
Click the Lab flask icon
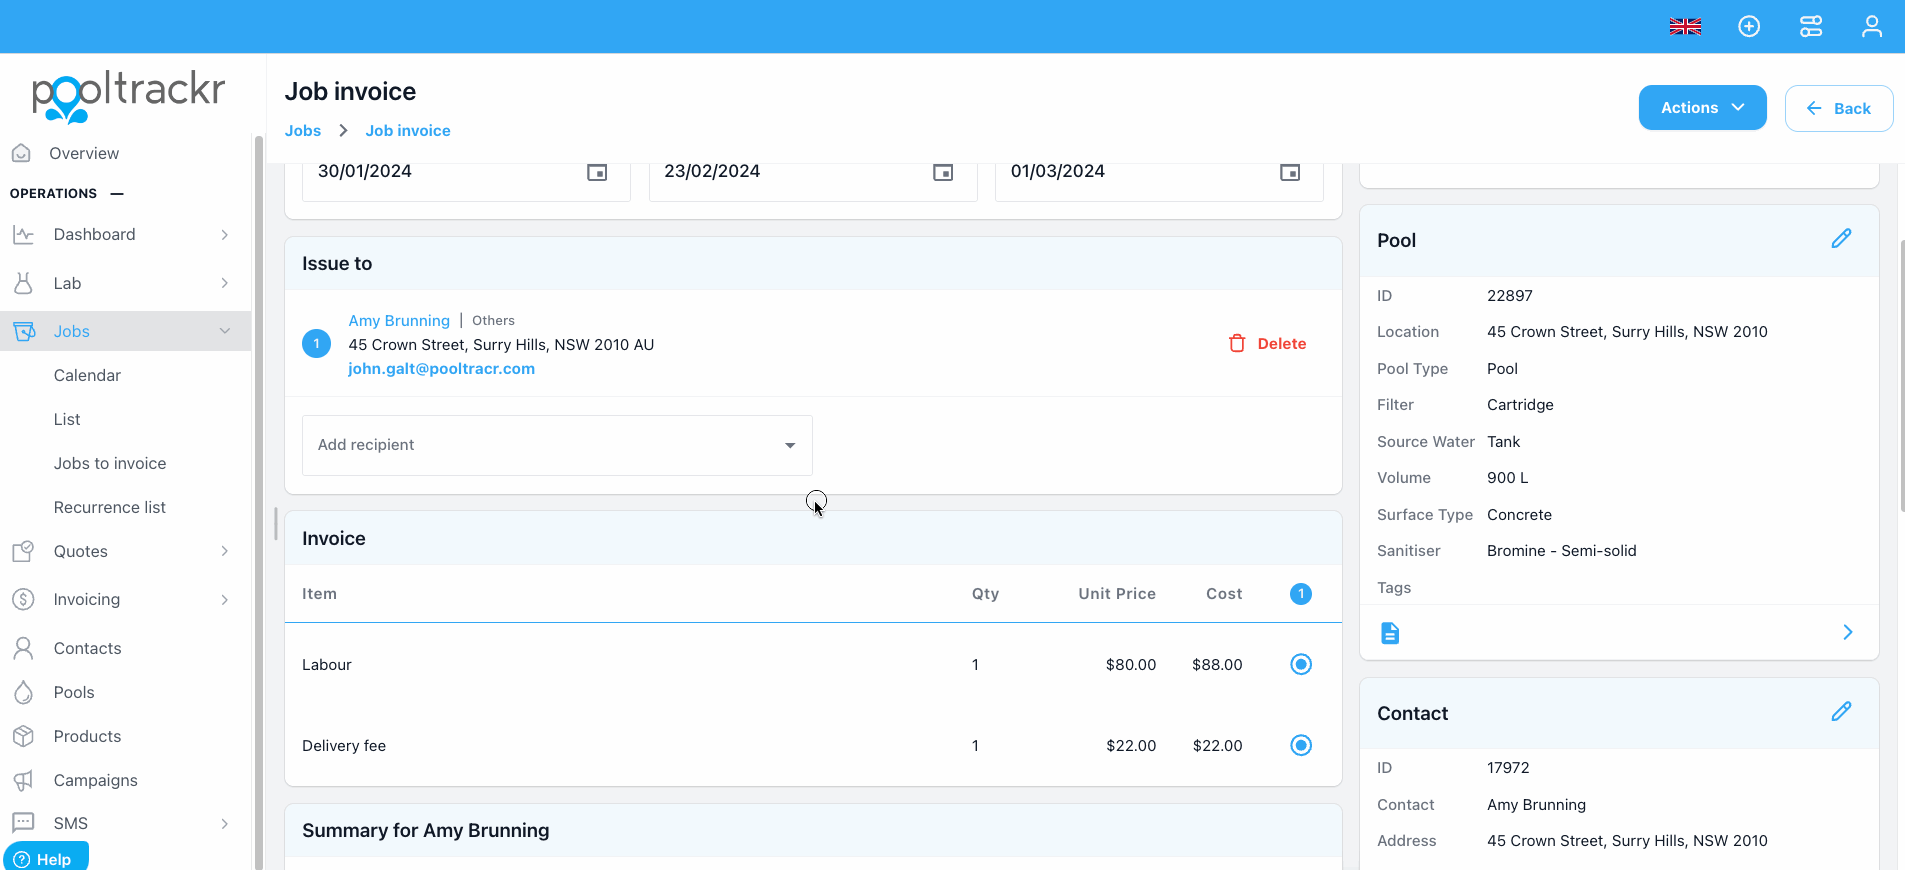[24, 283]
